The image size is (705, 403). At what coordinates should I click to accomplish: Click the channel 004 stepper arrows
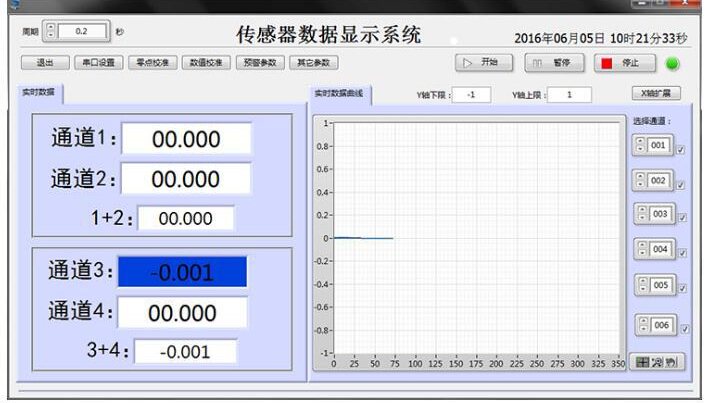[x=642, y=249]
